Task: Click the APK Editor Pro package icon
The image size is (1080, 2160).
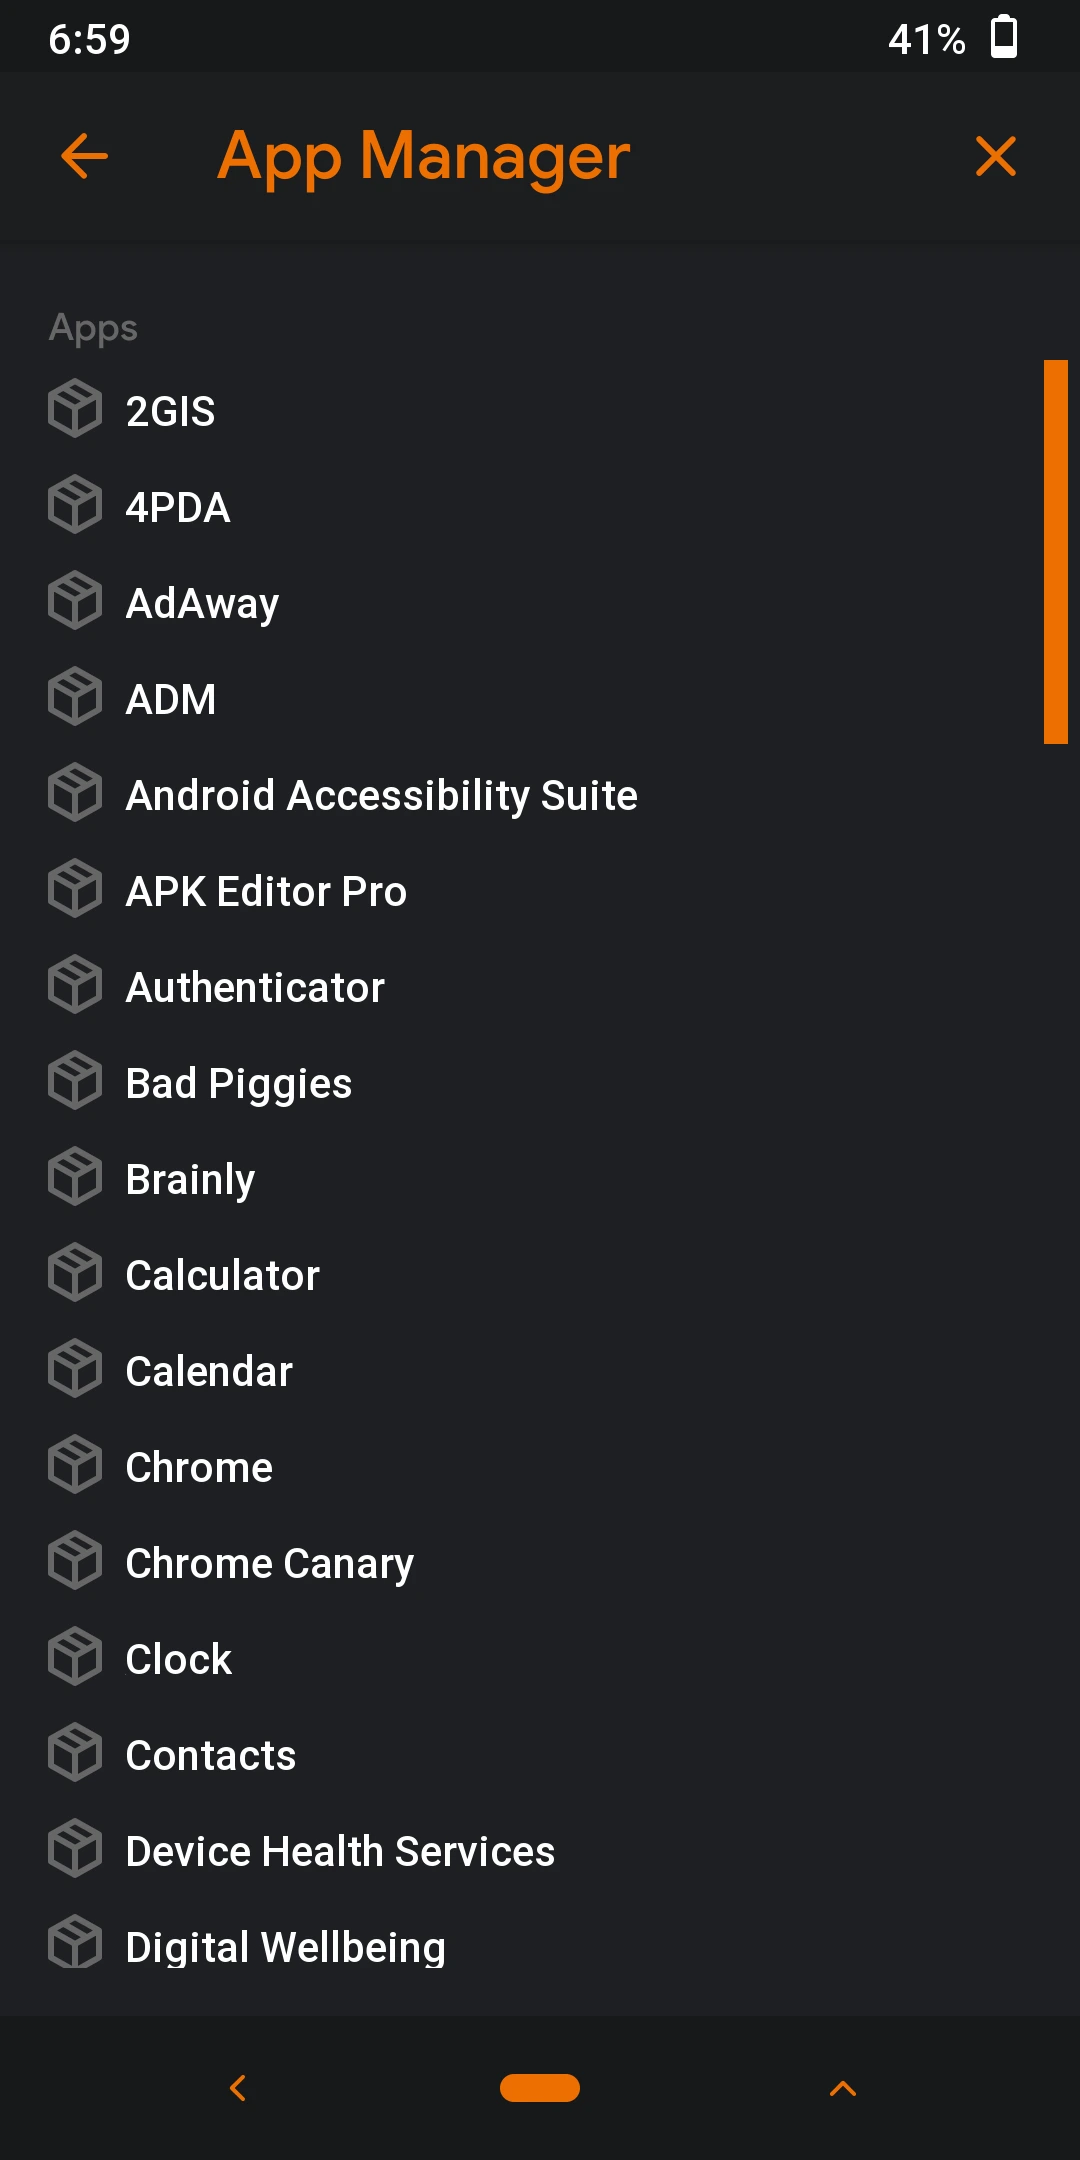Action: (x=74, y=889)
